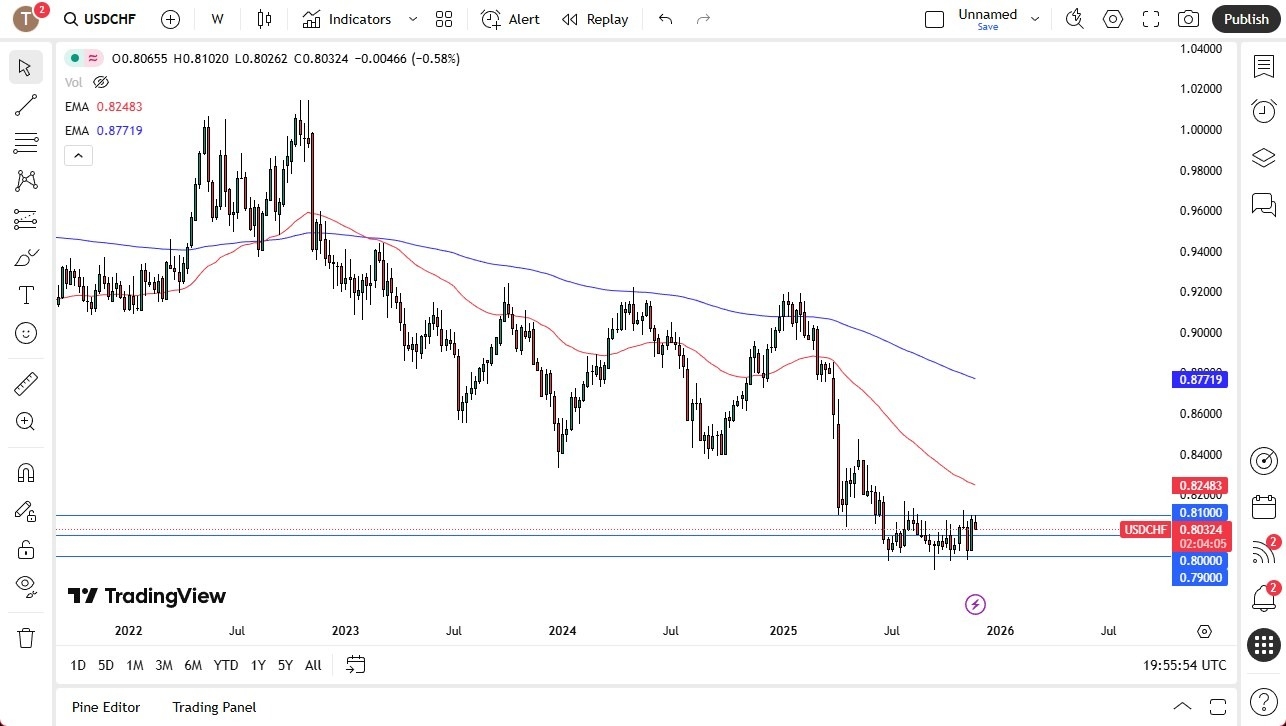Select the zoom-in tool
1286x726 pixels.
(26, 422)
